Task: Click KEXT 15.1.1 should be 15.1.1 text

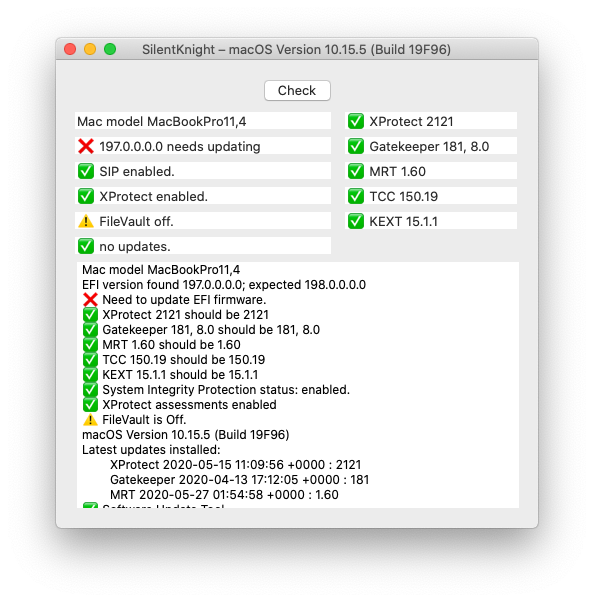Action: tap(180, 375)
